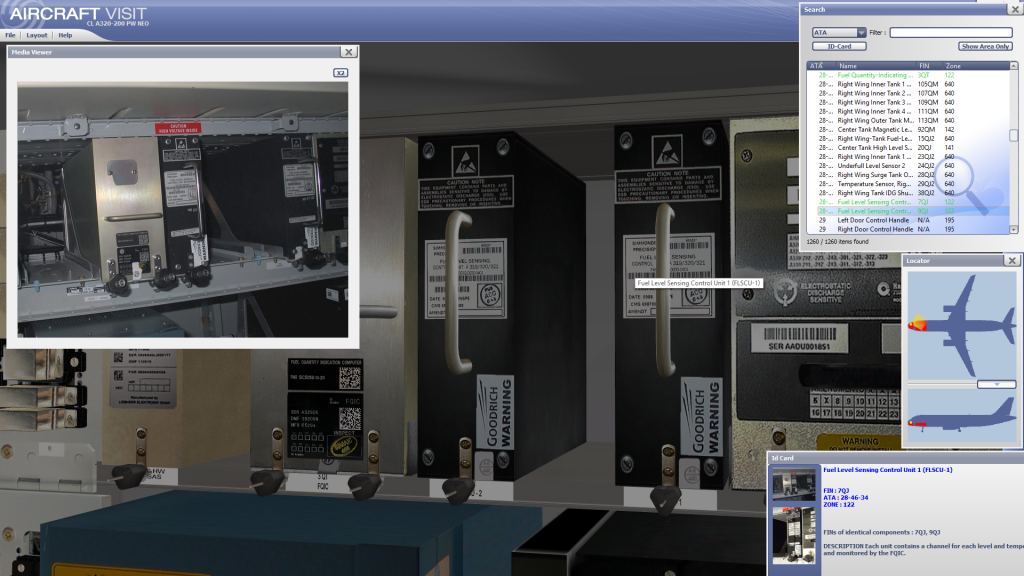Sort results by the FIN column header

pyautogui.click(x=928, y=66)
